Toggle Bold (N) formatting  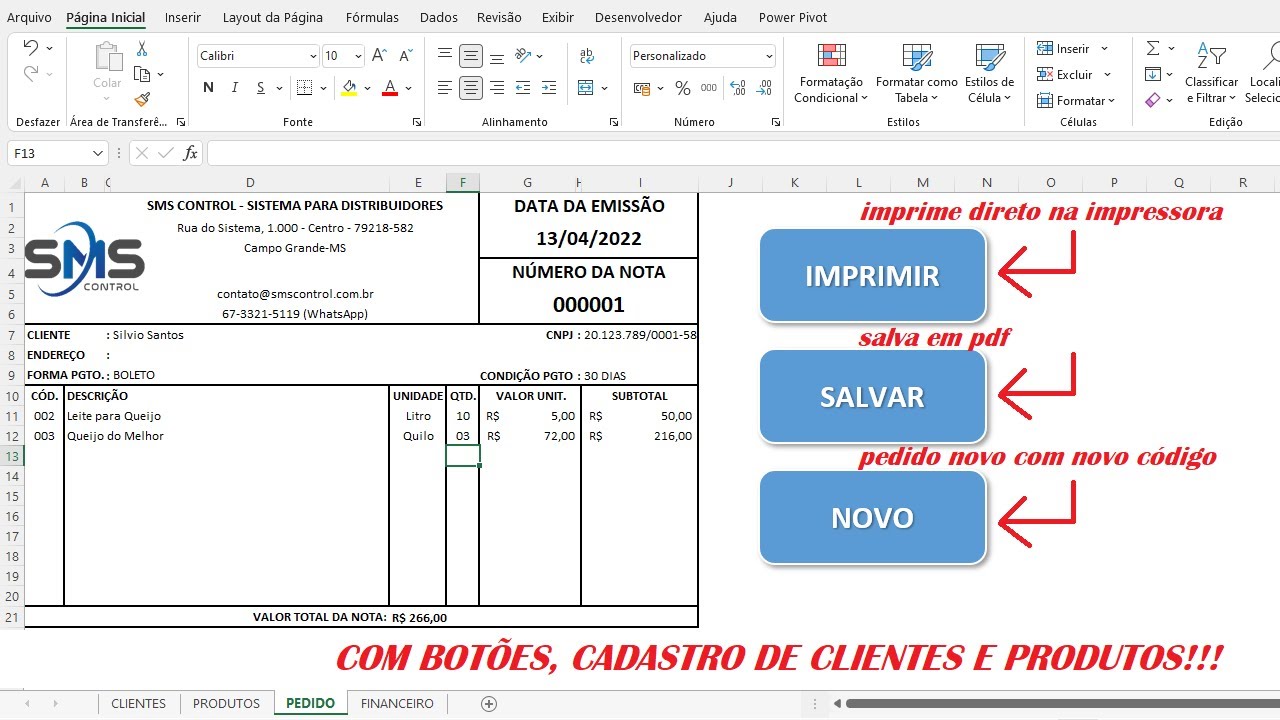208,88
